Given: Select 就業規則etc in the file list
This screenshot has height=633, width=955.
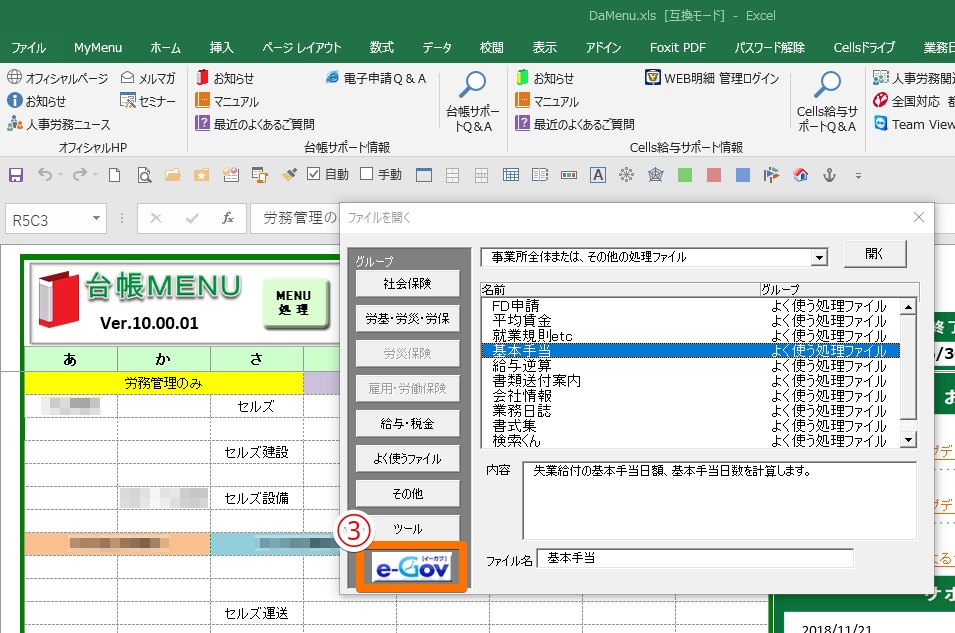Looking at the screenshot, I should click(690, 336).
